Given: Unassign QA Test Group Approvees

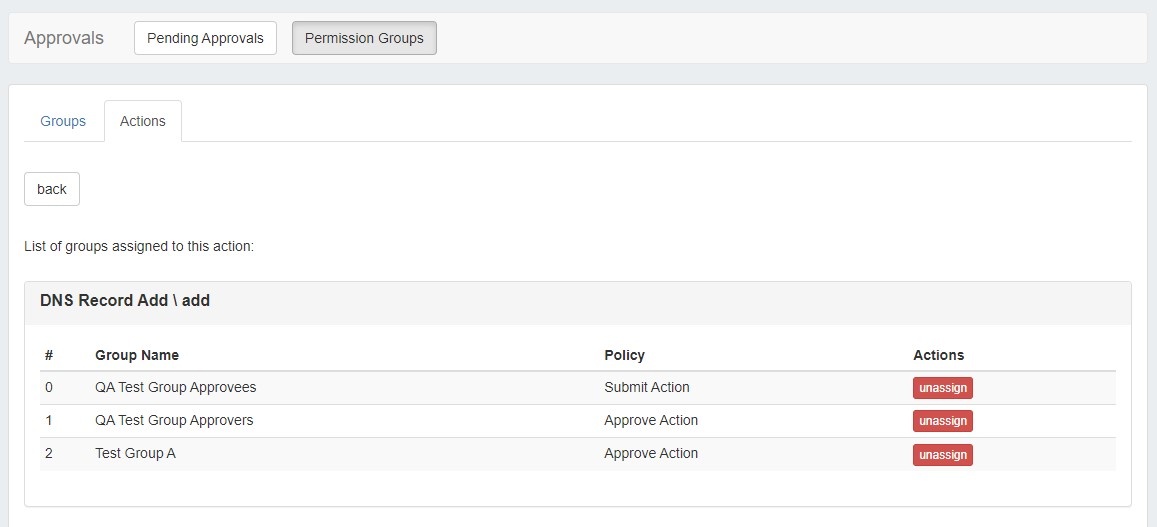Looking at the screenshot, I should (x=942, y=388).
